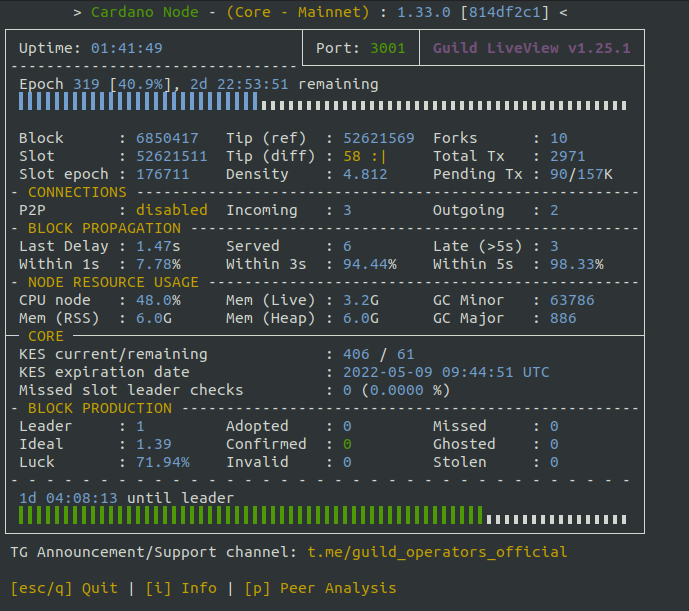Open the t.me/guild_operators_official link
The image size is (689, 611).
click(437, 552)
